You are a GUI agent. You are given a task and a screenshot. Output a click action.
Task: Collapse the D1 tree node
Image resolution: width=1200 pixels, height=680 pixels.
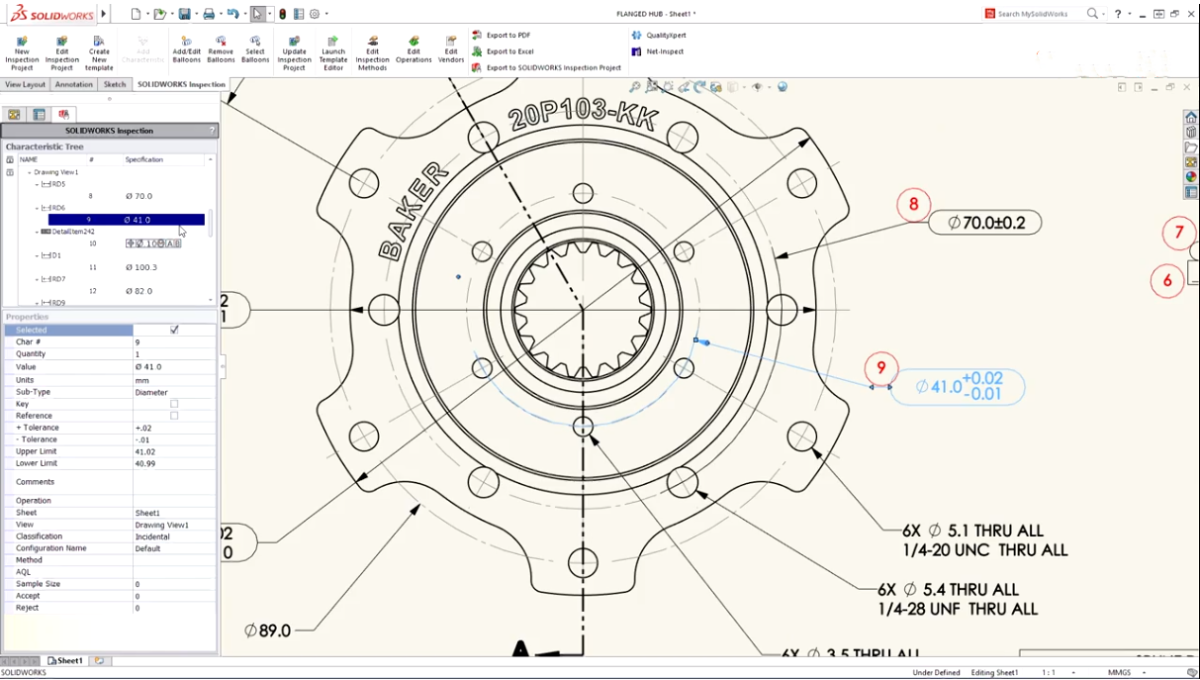pyautogui.click(x=37, y=256)
